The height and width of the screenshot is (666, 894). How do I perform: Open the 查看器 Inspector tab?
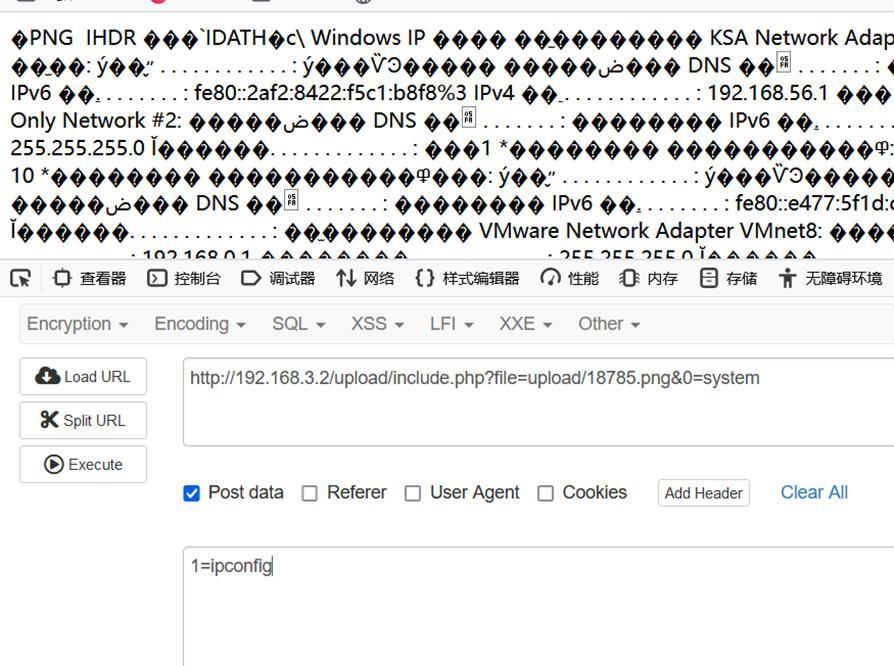point(89,278)
